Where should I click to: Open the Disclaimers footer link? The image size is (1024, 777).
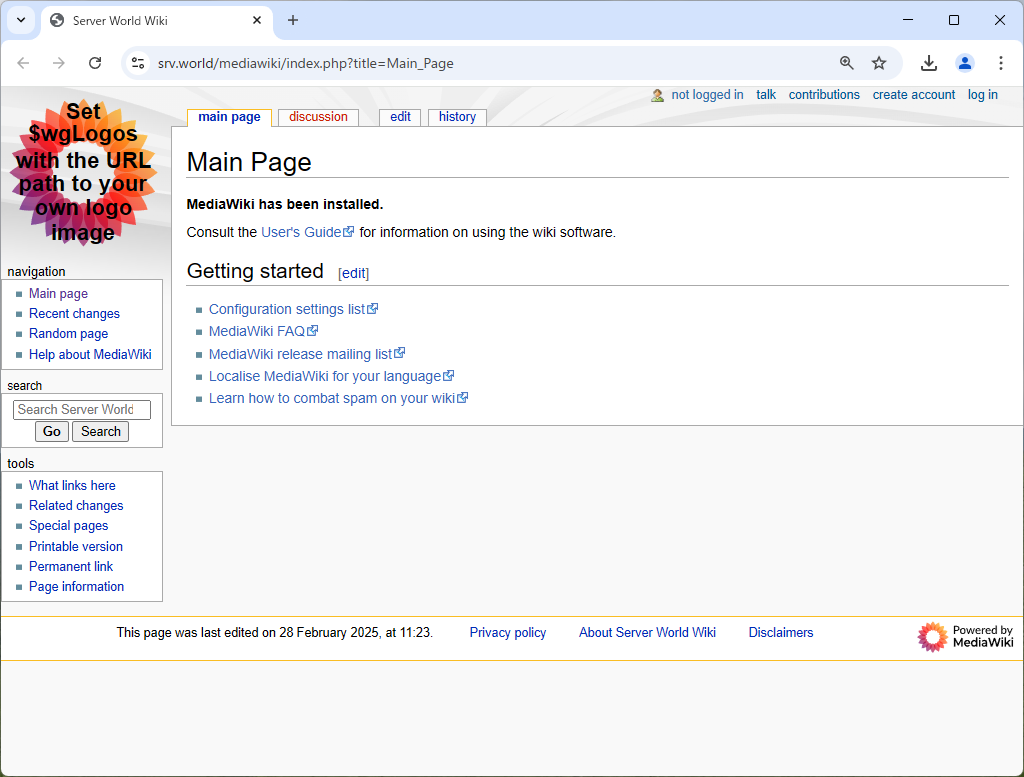coord(780,633)
